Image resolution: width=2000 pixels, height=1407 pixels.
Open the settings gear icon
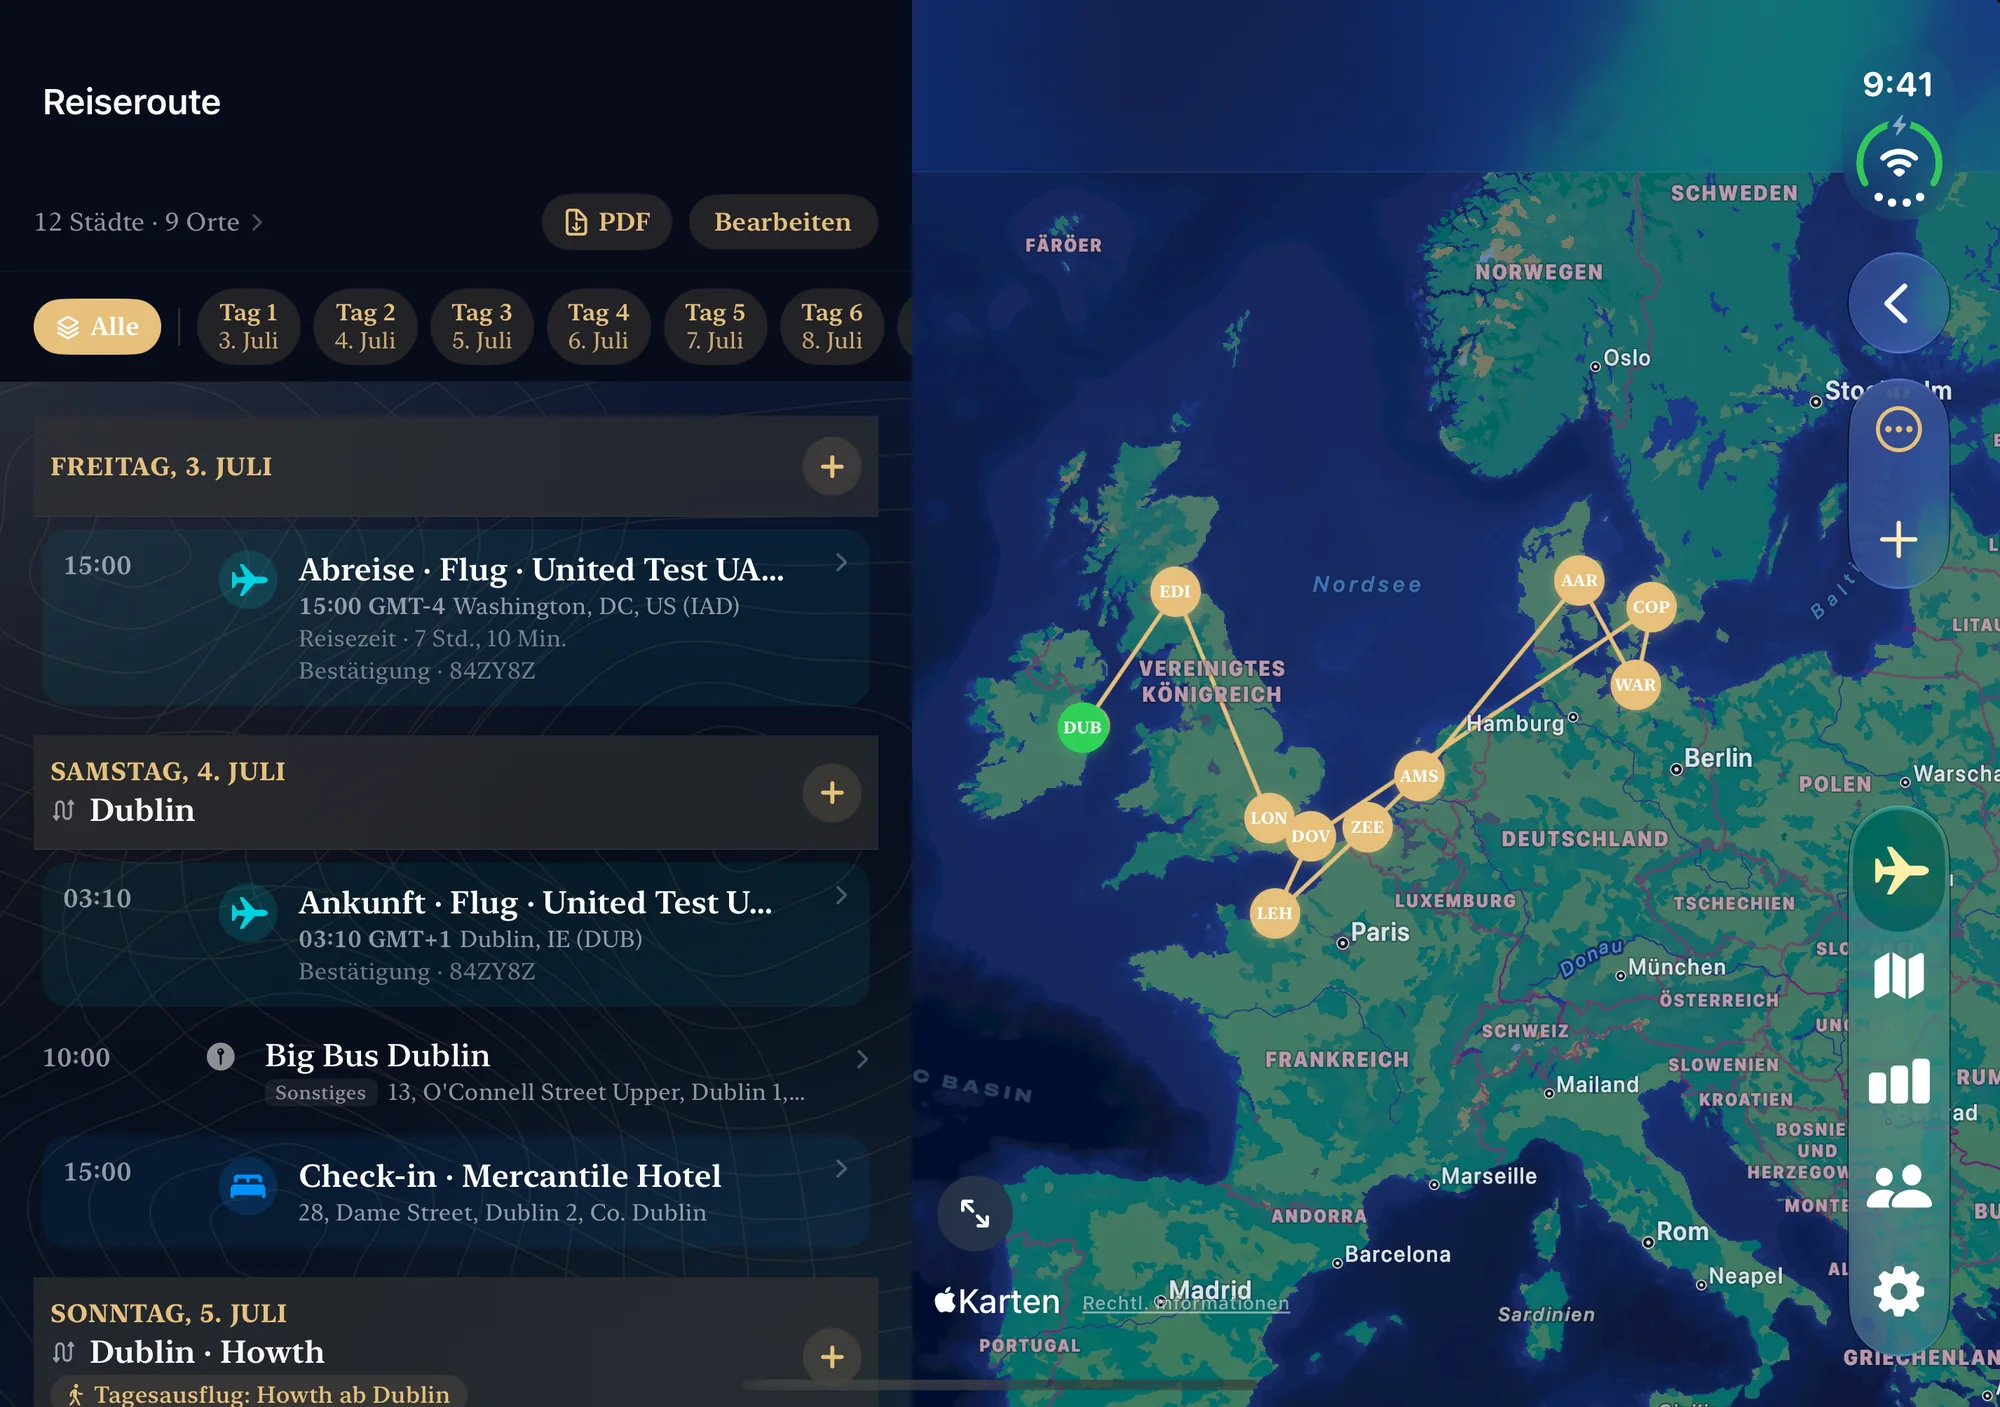tap(1898, 1291)
